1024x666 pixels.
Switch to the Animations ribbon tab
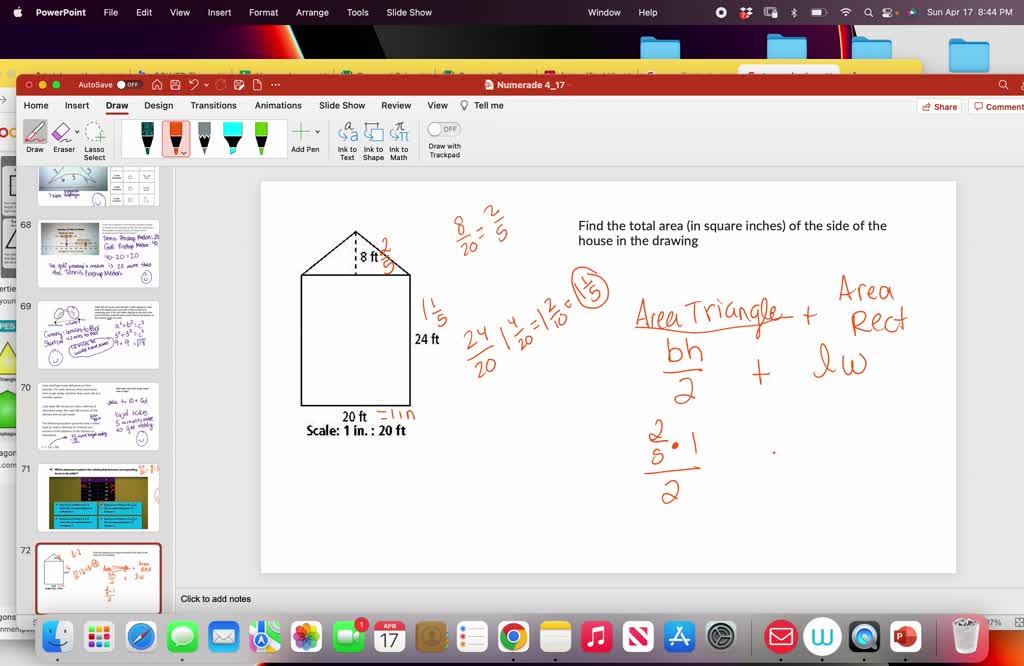(x=278, y=105)
